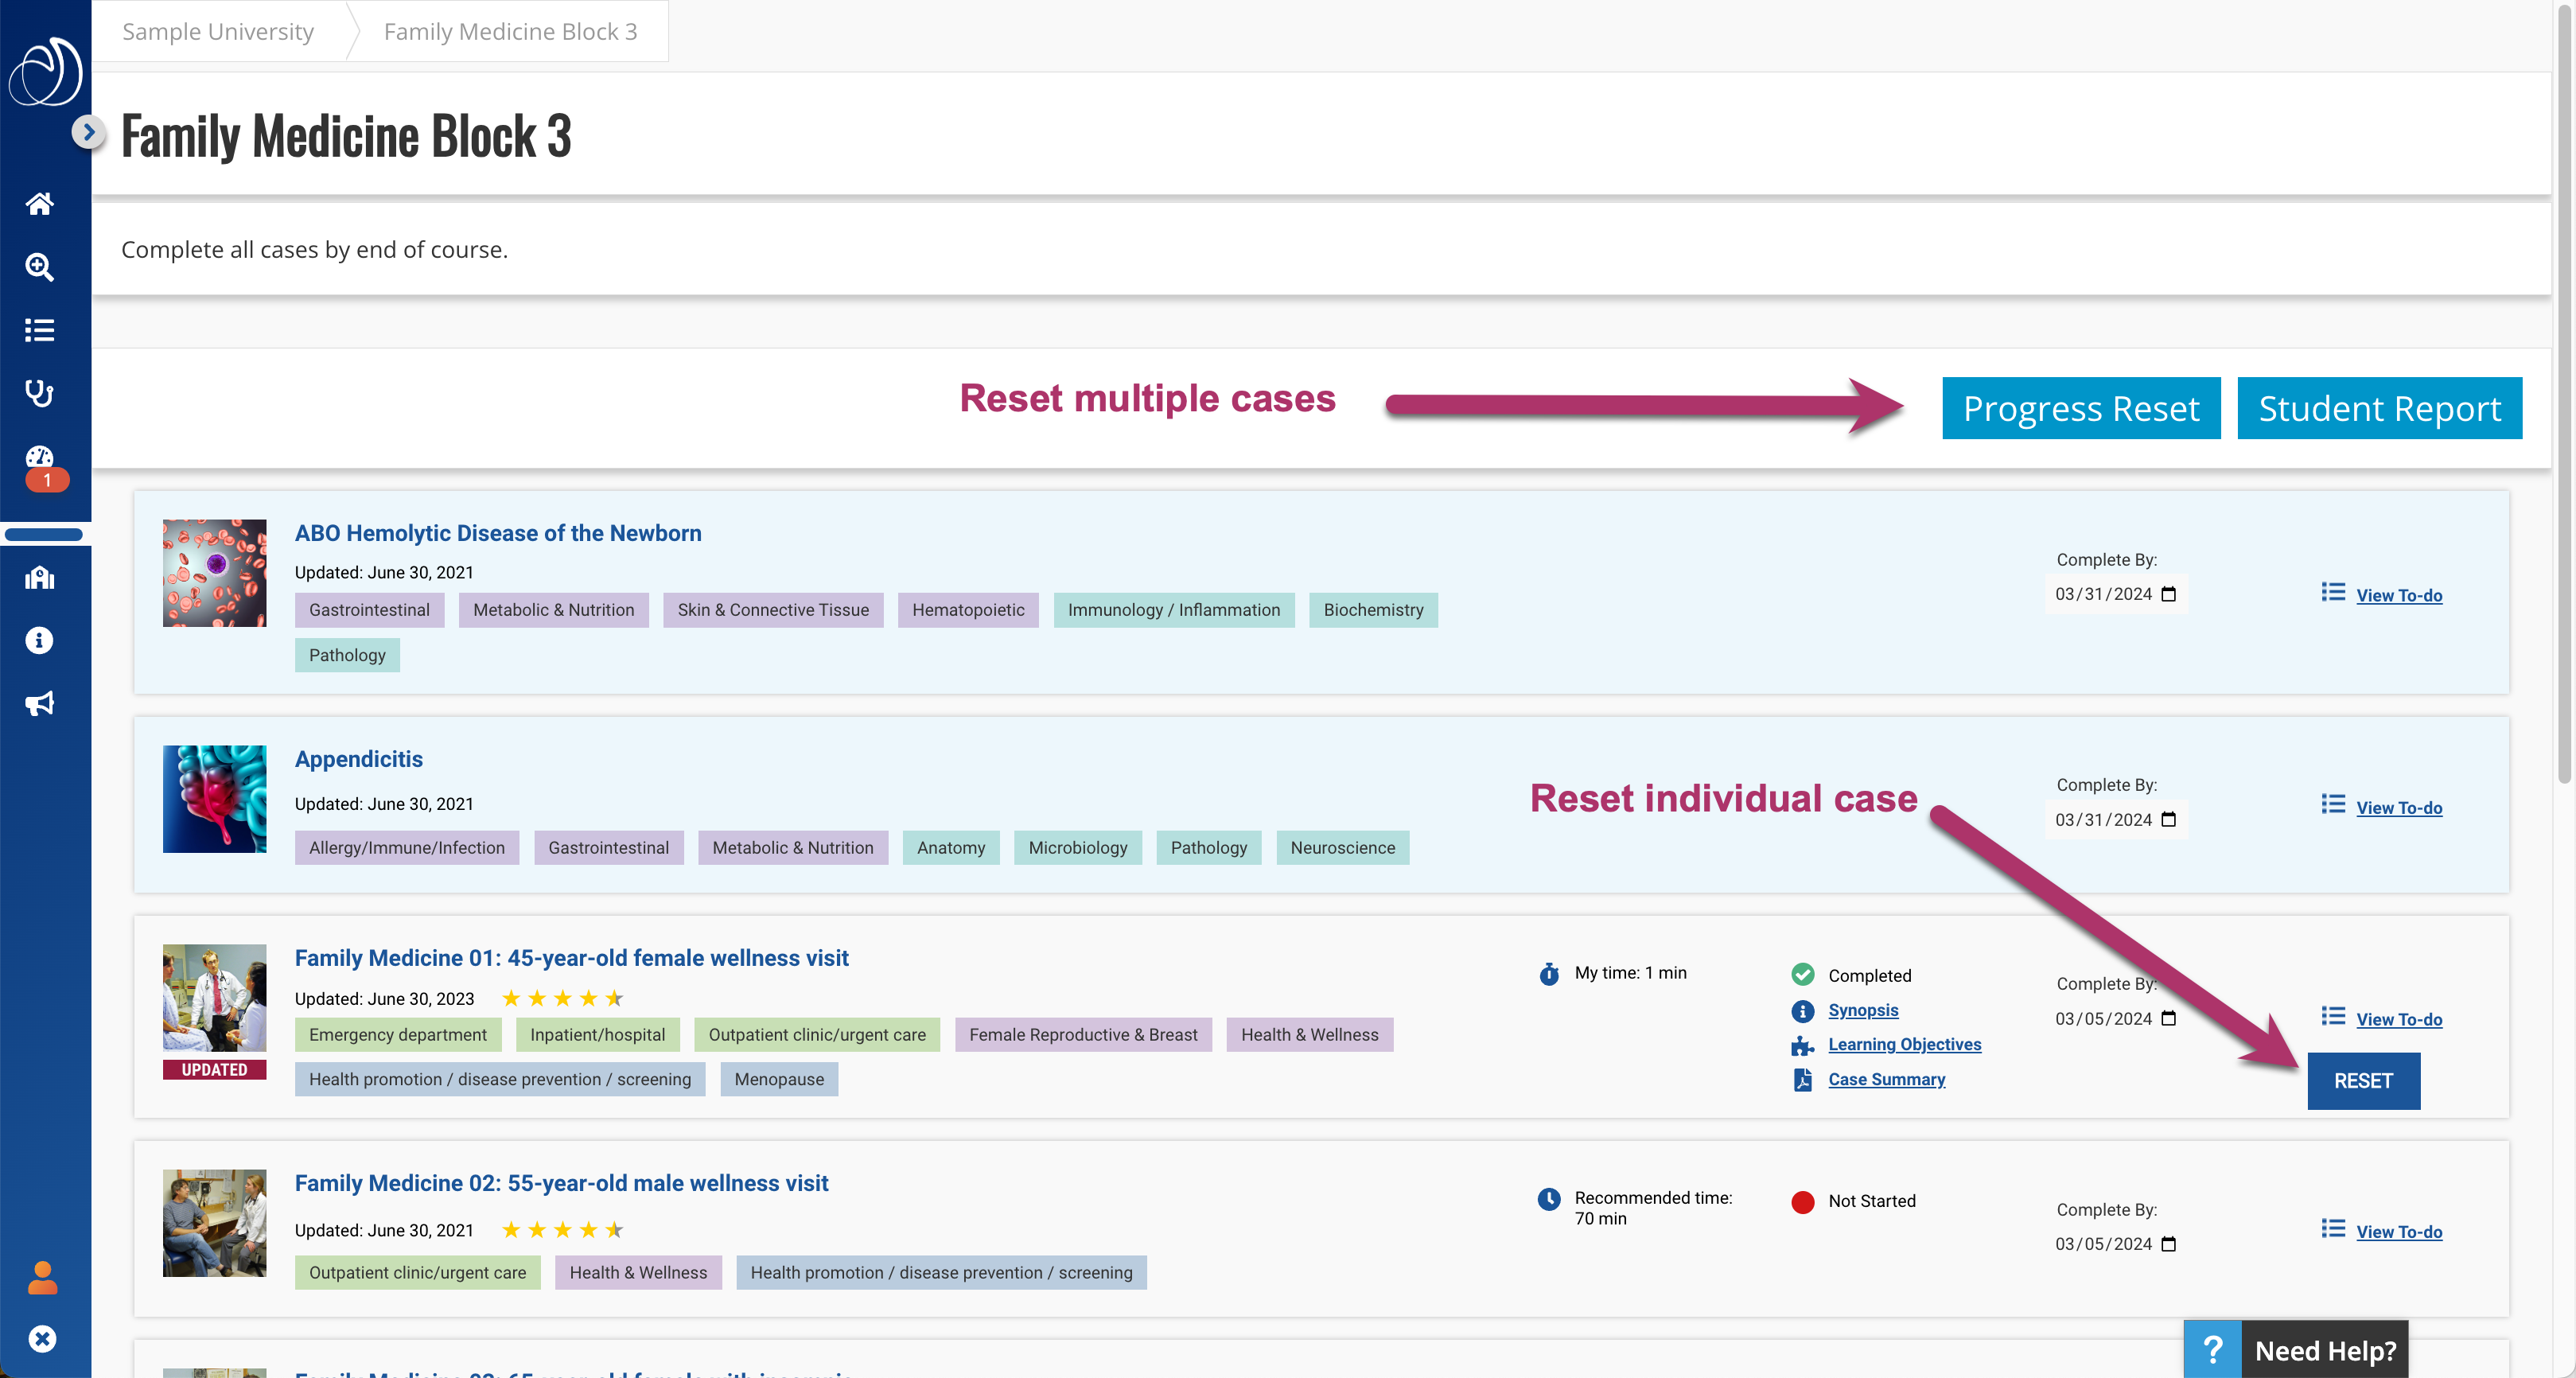Image resolution: width=2576 pixels, height=1378 pixels.
Task: Open the list icon in left sidebar
Action: pyautogui.click(x=40, y=330)
